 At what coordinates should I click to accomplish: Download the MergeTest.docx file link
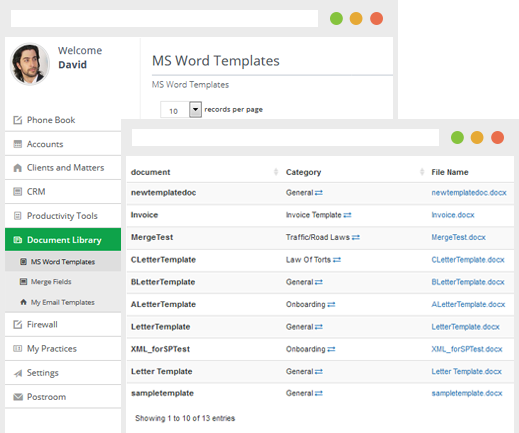[x=458, y=237]
